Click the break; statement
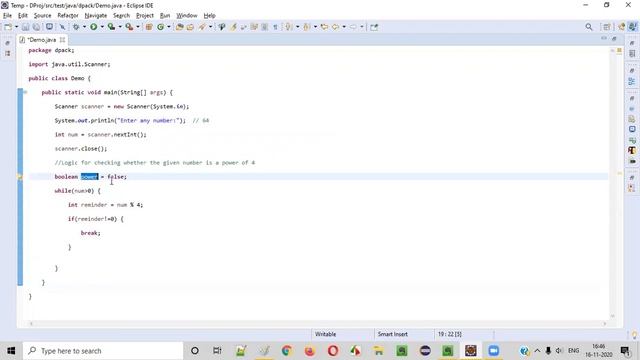 (x=90, y=233)
